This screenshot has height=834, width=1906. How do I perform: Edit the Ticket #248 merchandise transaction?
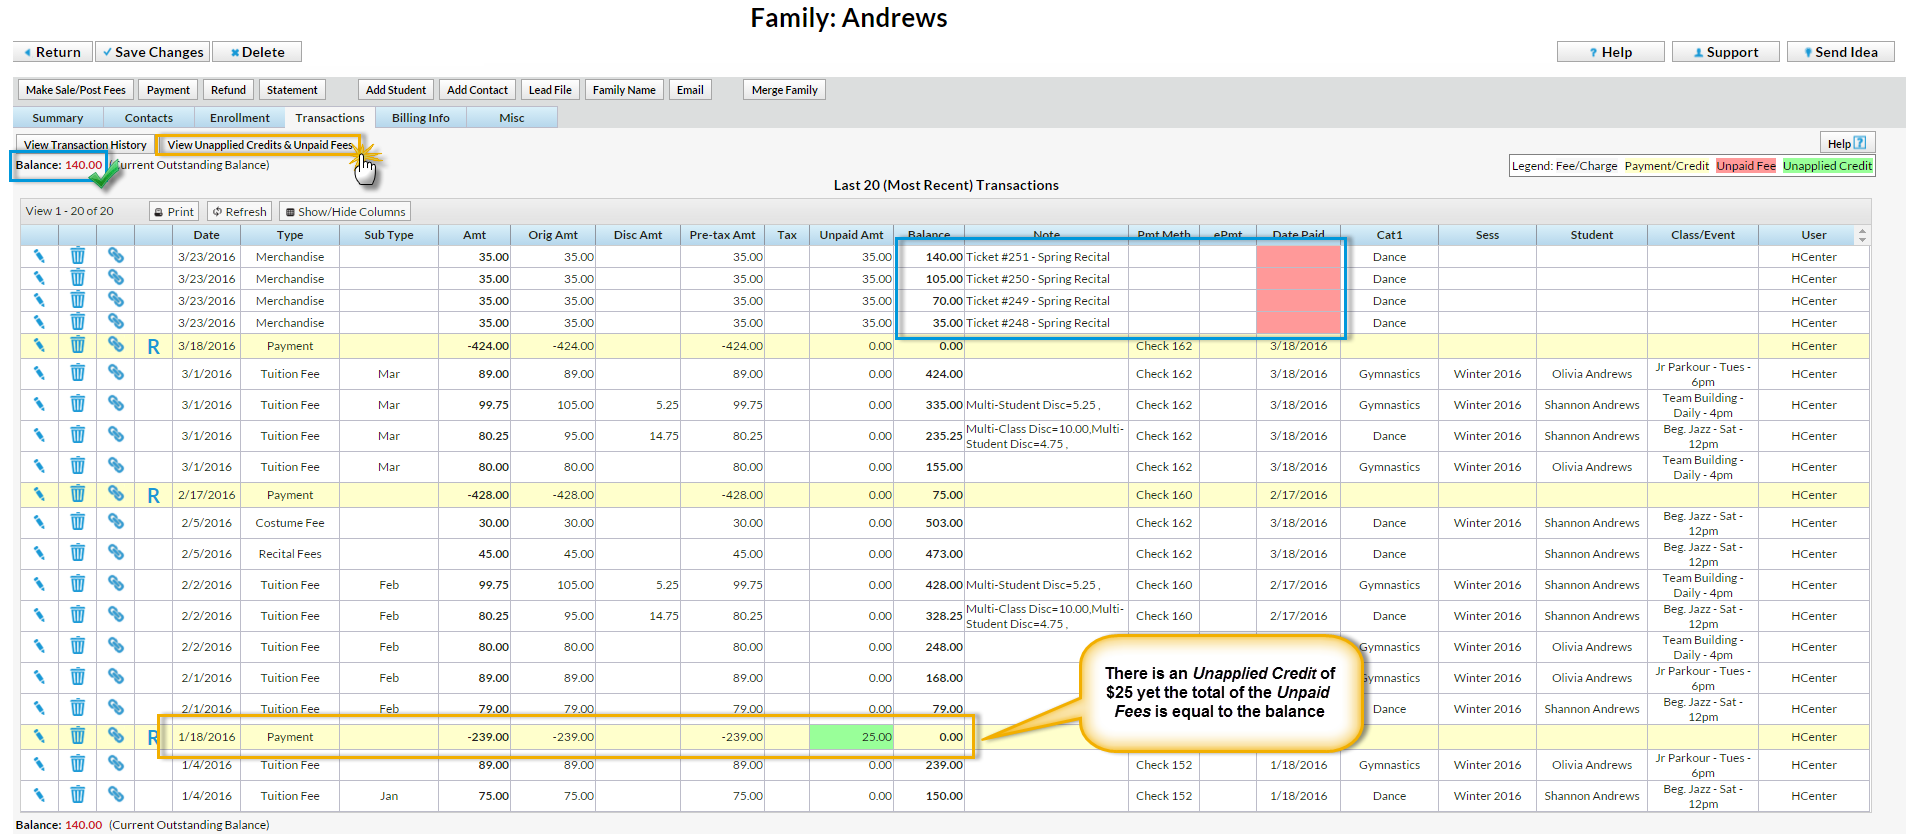point(39,322)
